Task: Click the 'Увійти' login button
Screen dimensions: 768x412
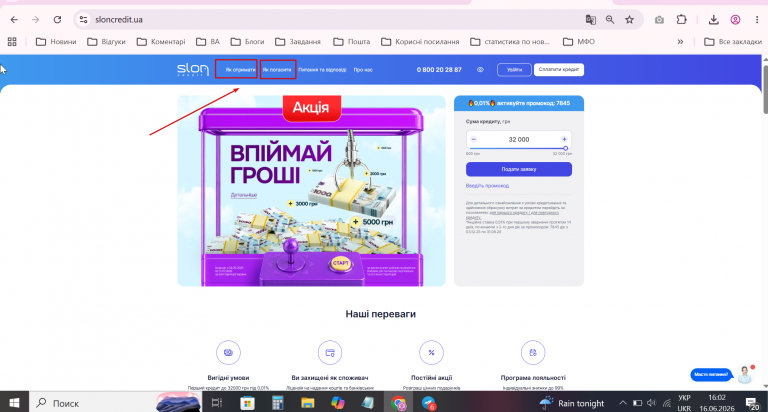Action: point(514,70)
